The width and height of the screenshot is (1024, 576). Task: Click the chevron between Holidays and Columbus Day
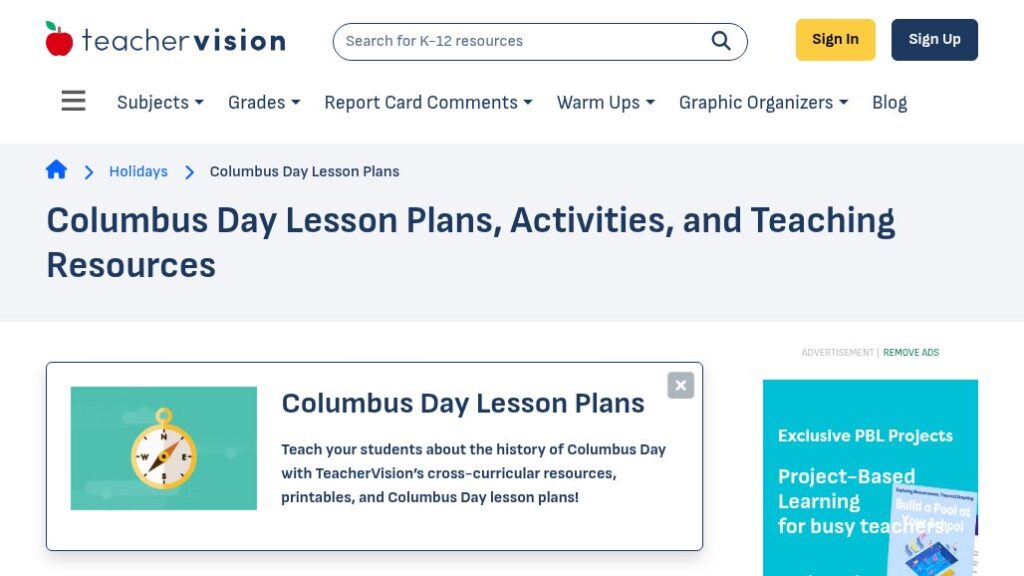189,172
